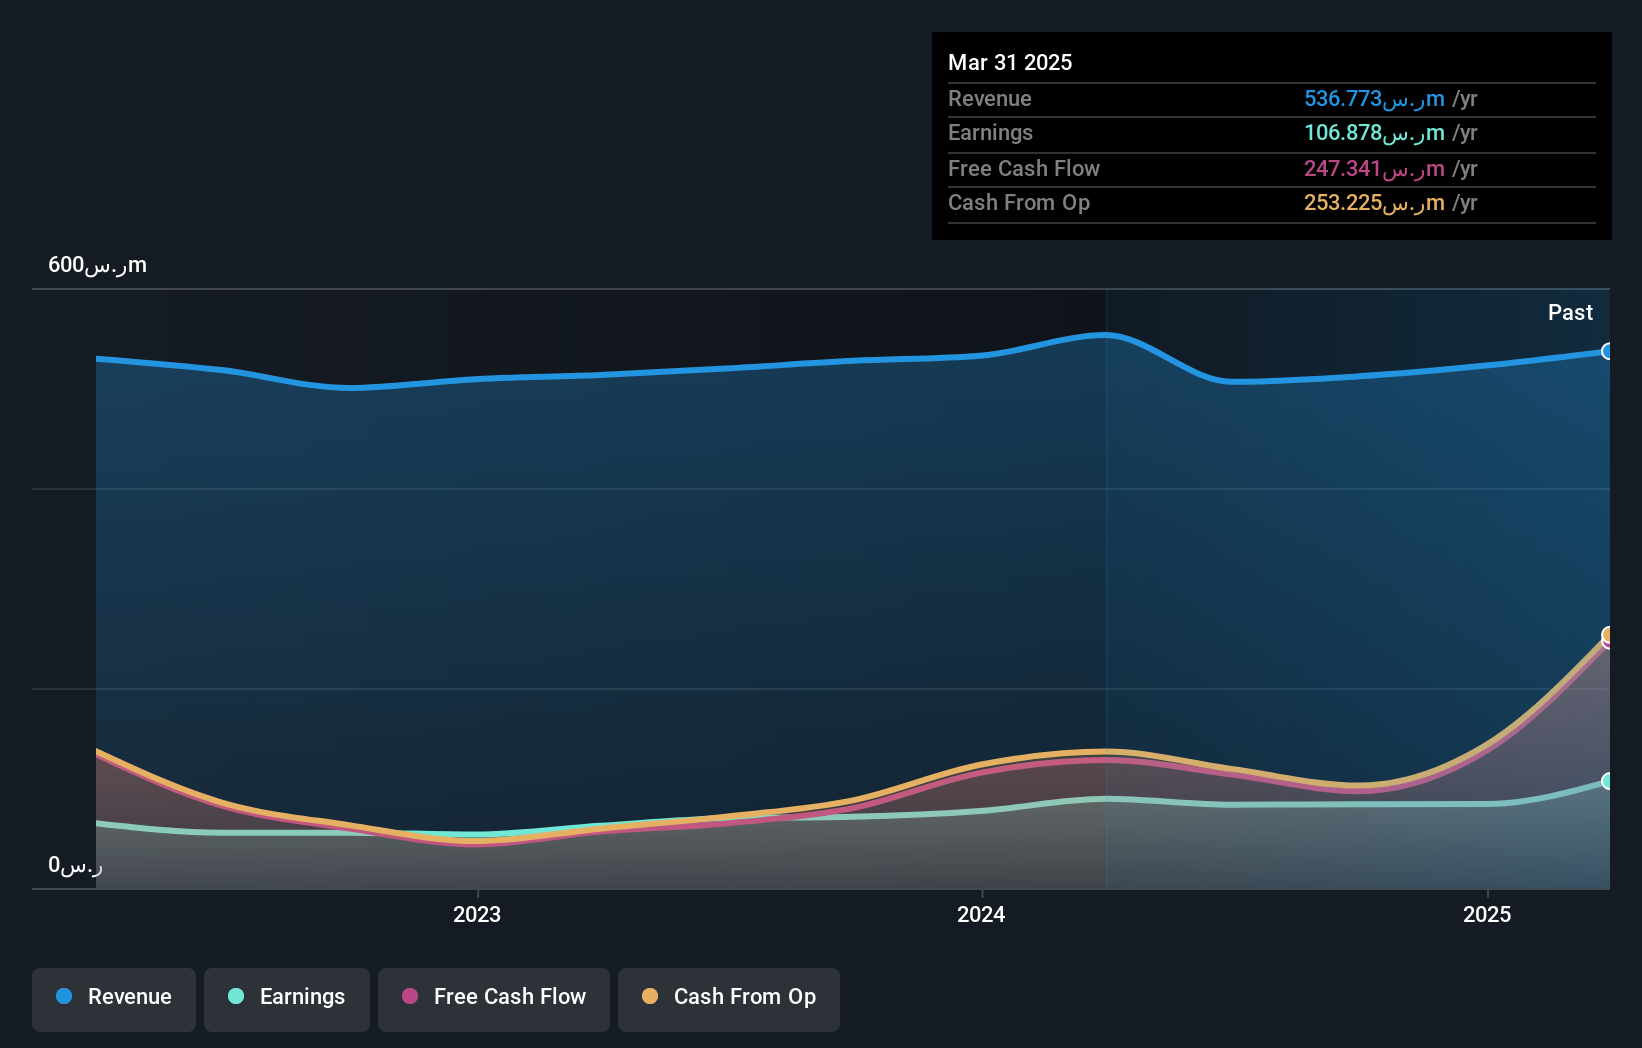Click the 2025 axis label

[1487, 914]
